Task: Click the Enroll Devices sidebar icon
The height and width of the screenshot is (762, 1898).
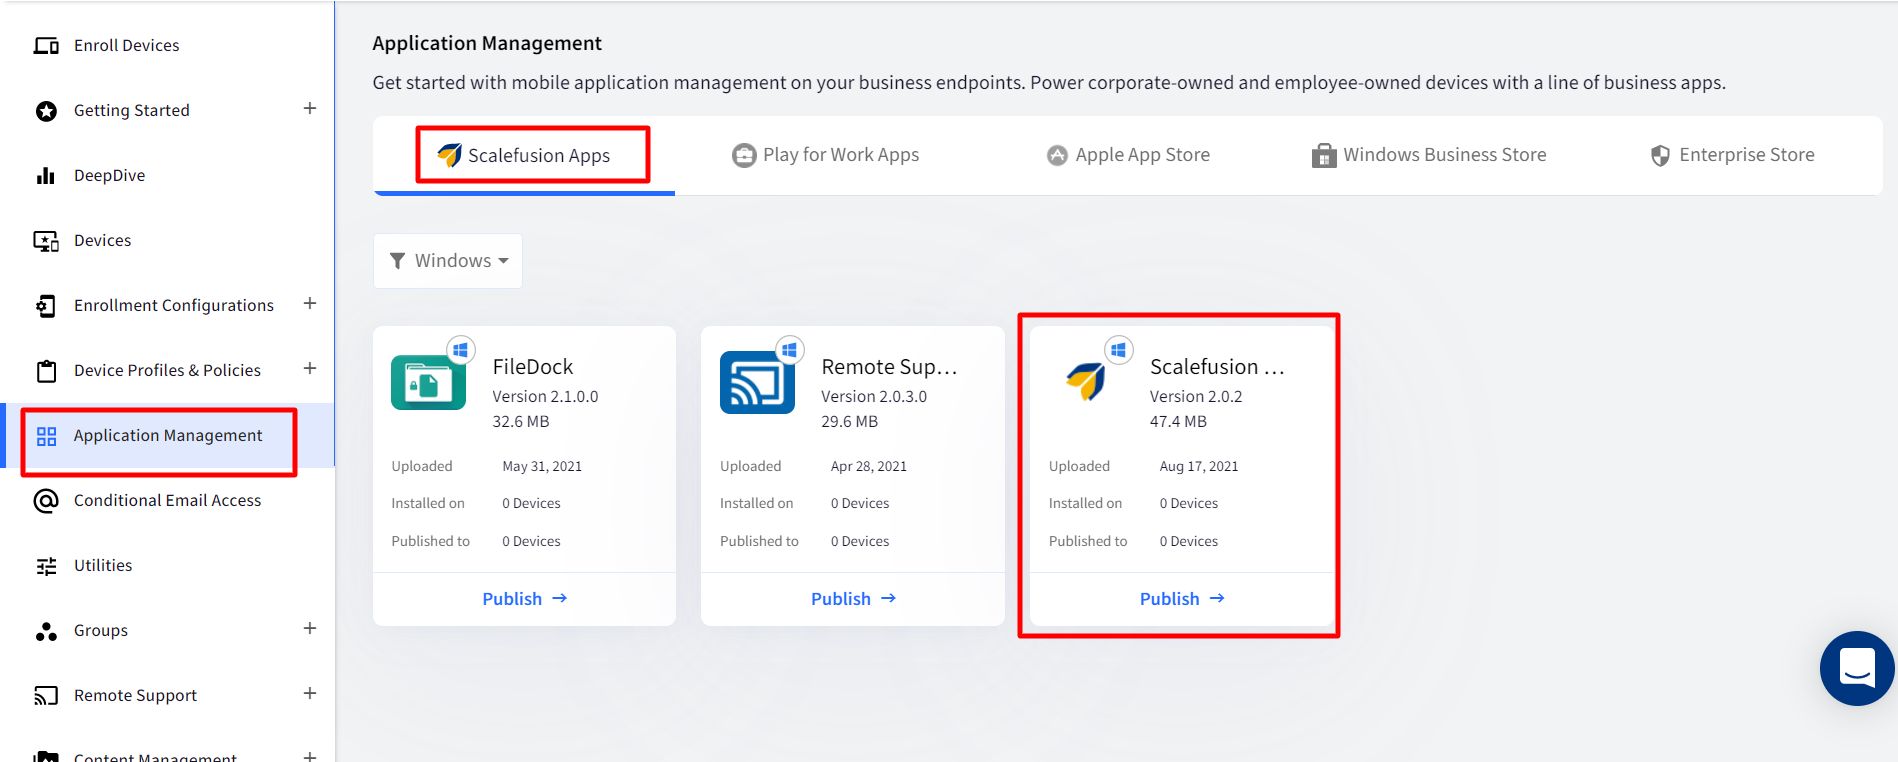Action: coord(46,46)
